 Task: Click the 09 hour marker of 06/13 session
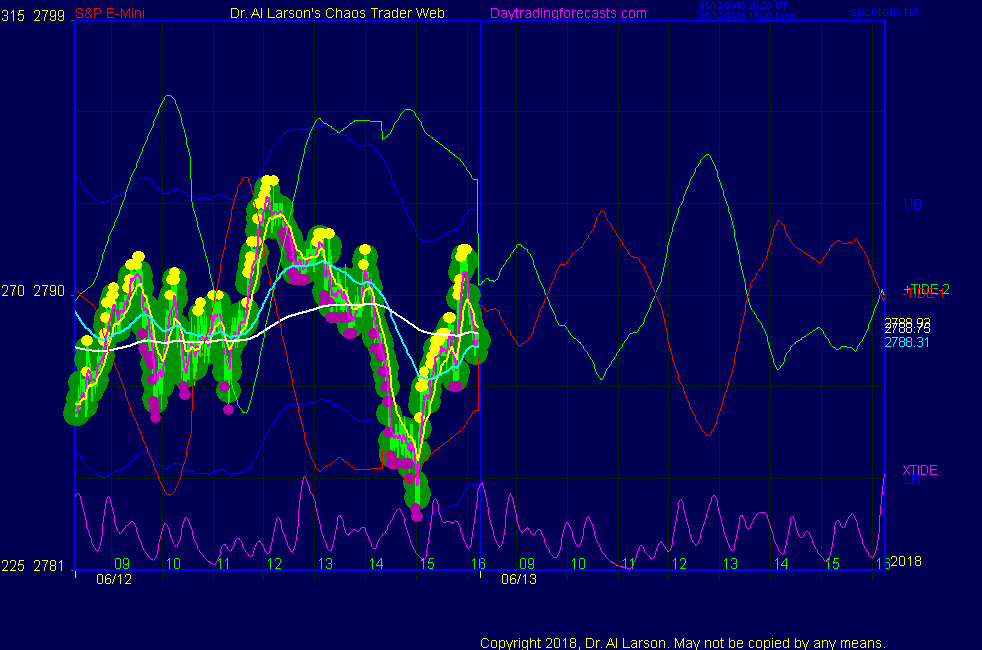tap(527, 564)
